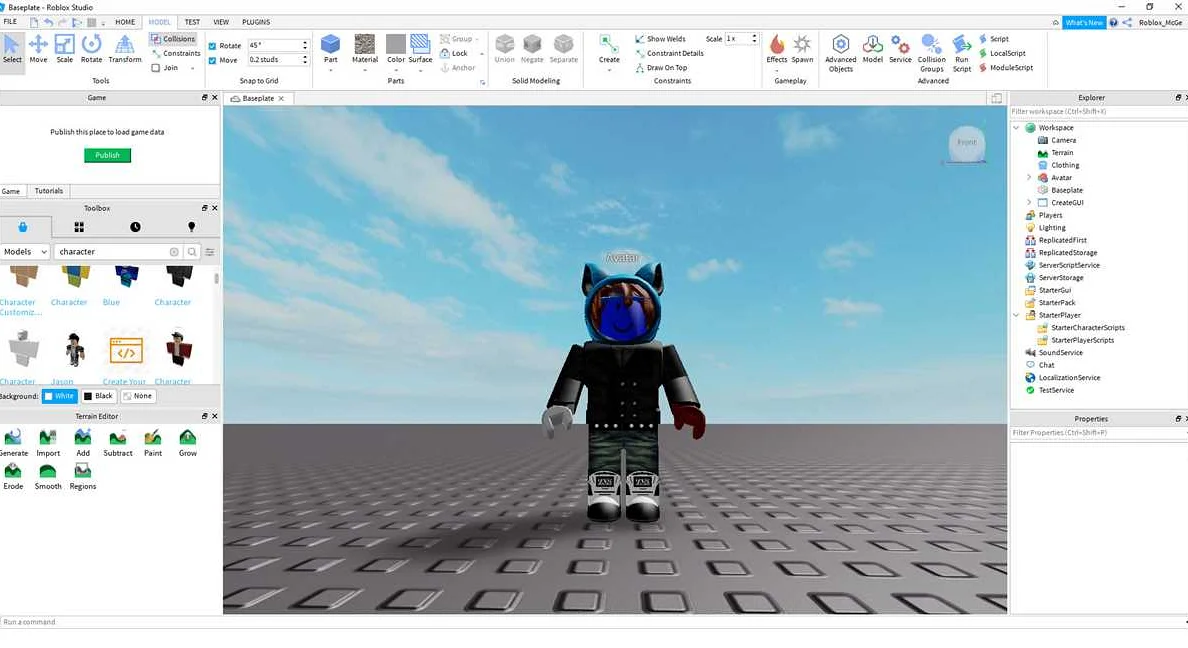
Task: Open the Part dropdown arrow
Action: 330,70
